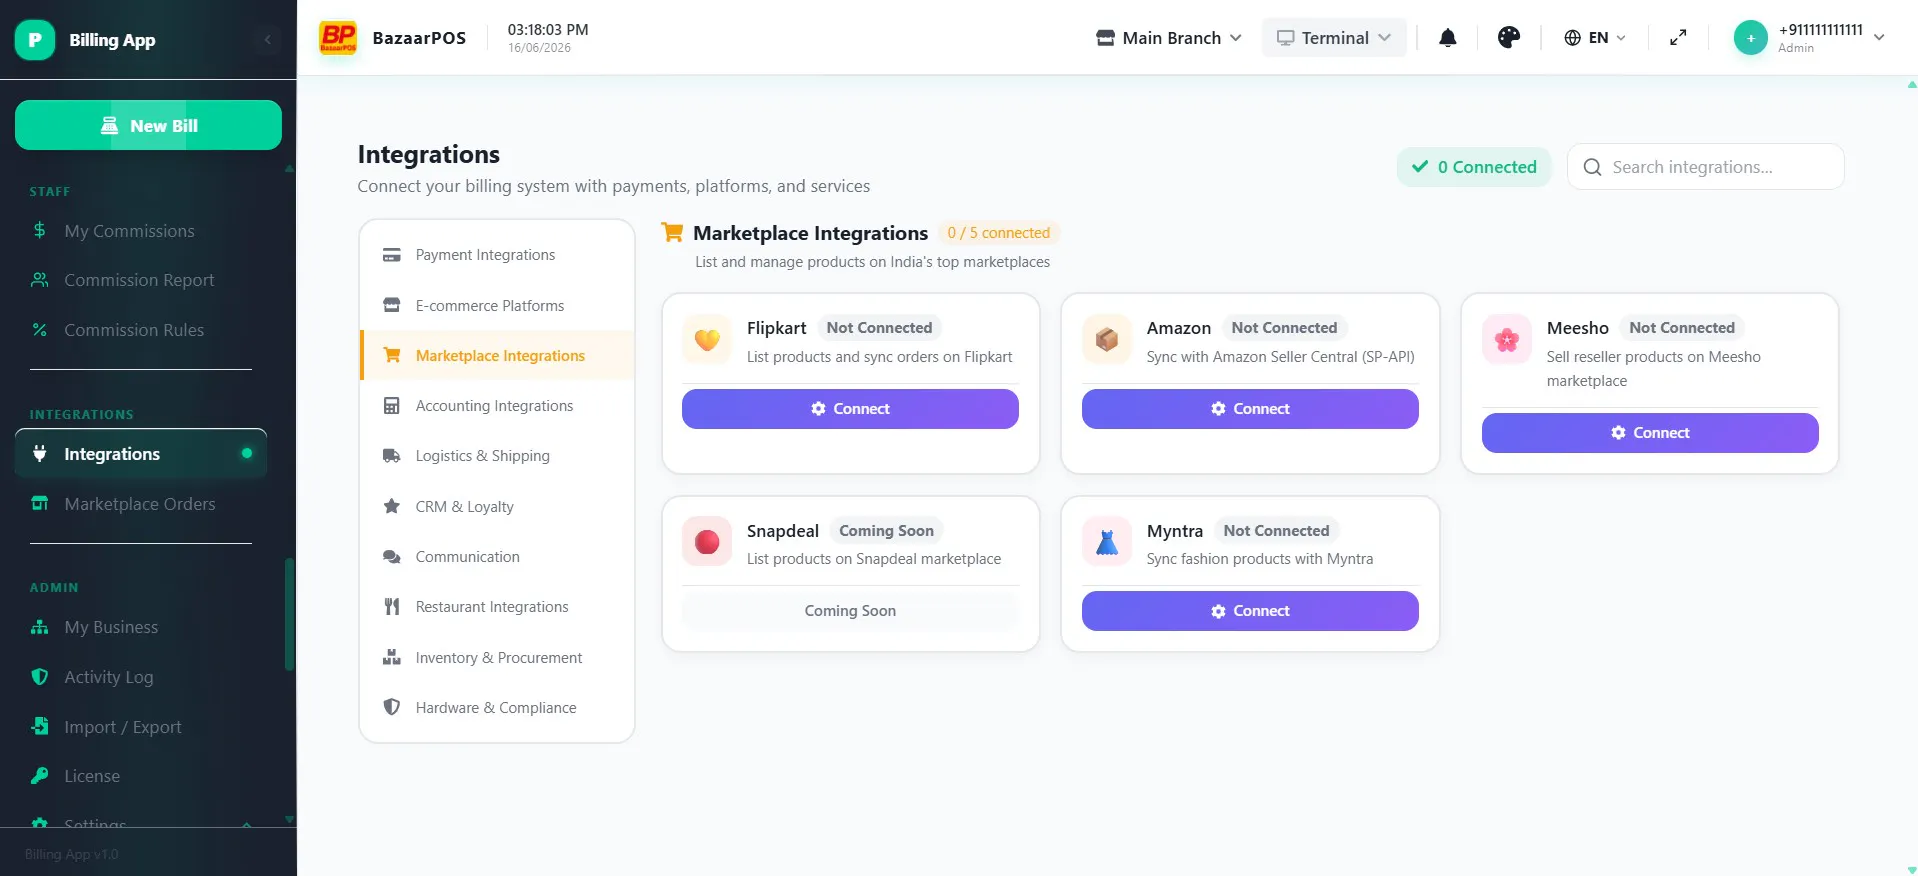Viewport: 1918px width, 876px height.
Task: Connect the Myntra integration
Action: (x=1250, y=611)
